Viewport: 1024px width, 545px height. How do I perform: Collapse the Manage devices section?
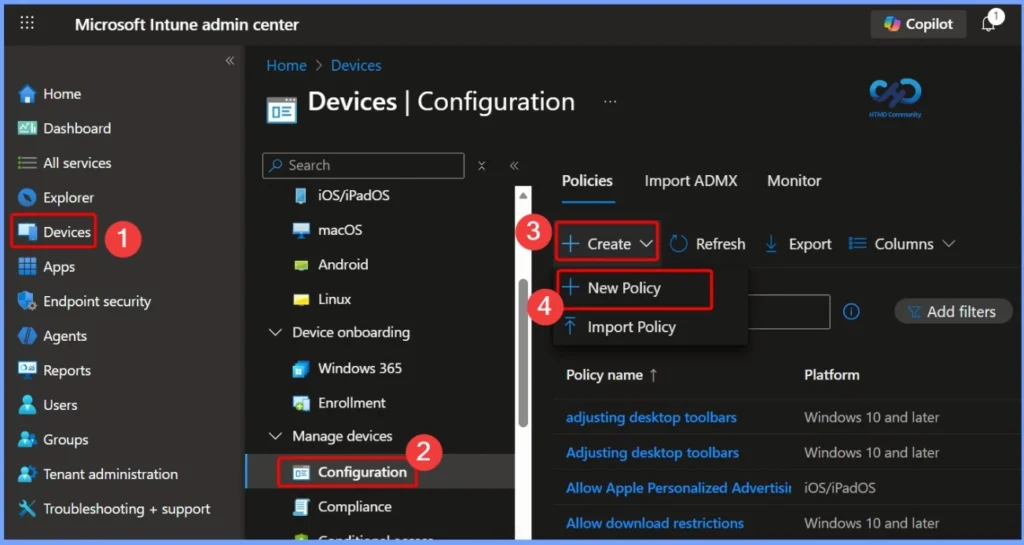pos(275,436)
